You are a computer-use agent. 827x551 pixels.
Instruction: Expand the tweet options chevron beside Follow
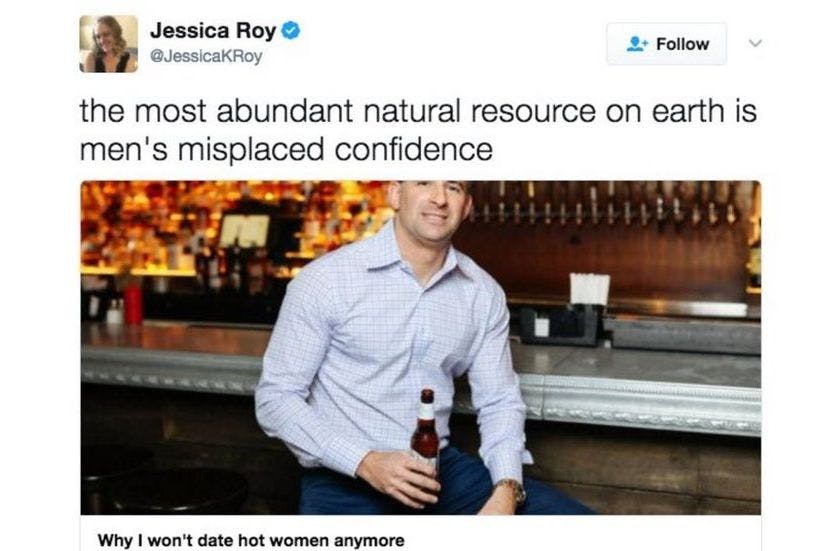click(755, 43)
